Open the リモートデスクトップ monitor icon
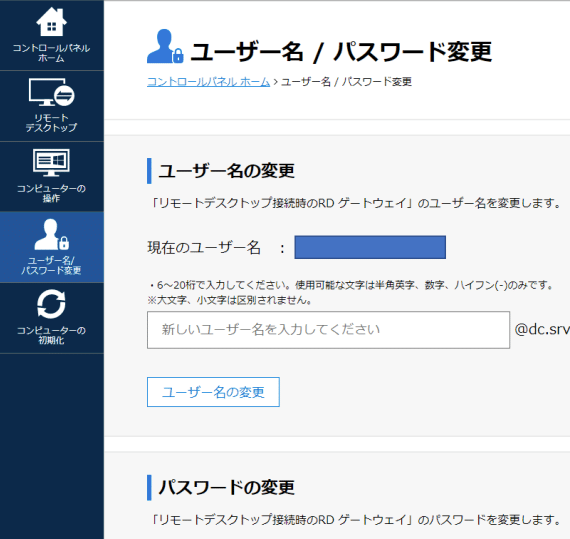 click(x=51, y=92)
